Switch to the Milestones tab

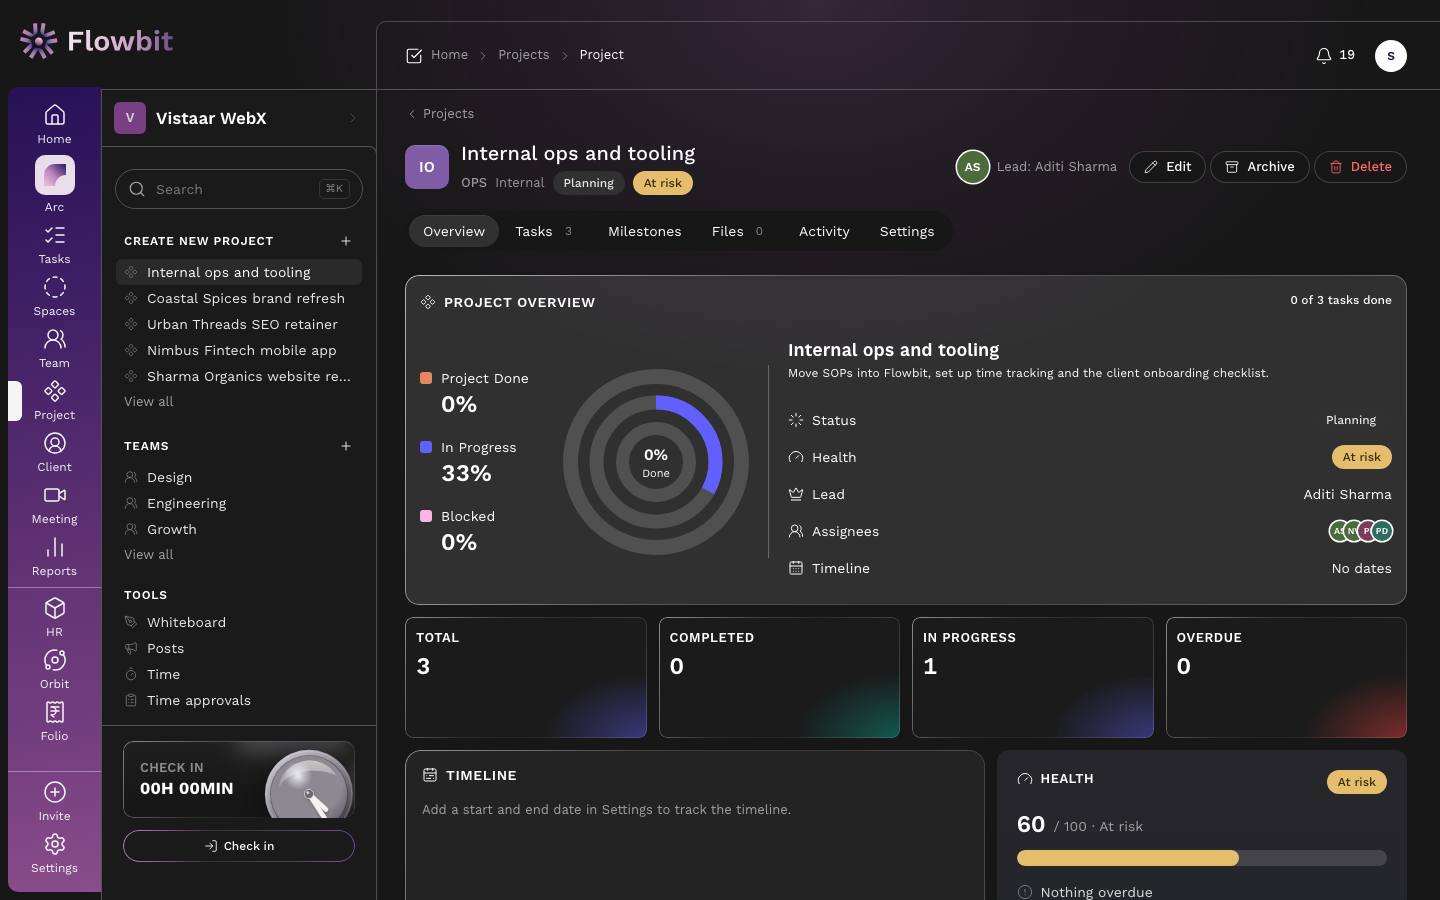coord(644,231)
